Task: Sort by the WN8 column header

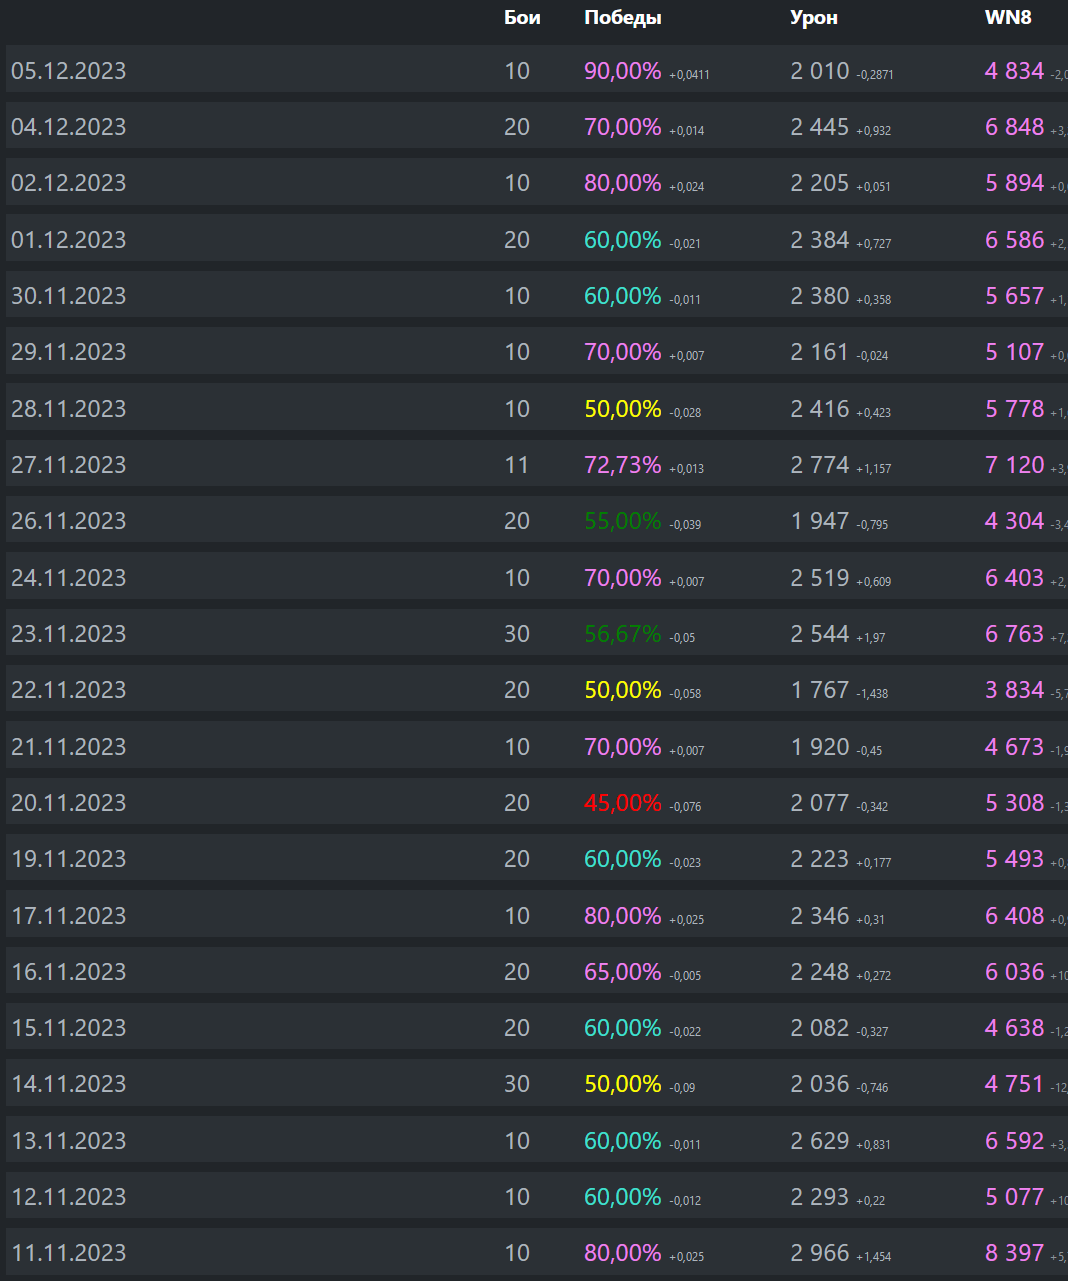Action: click(x=1008, y=17)
